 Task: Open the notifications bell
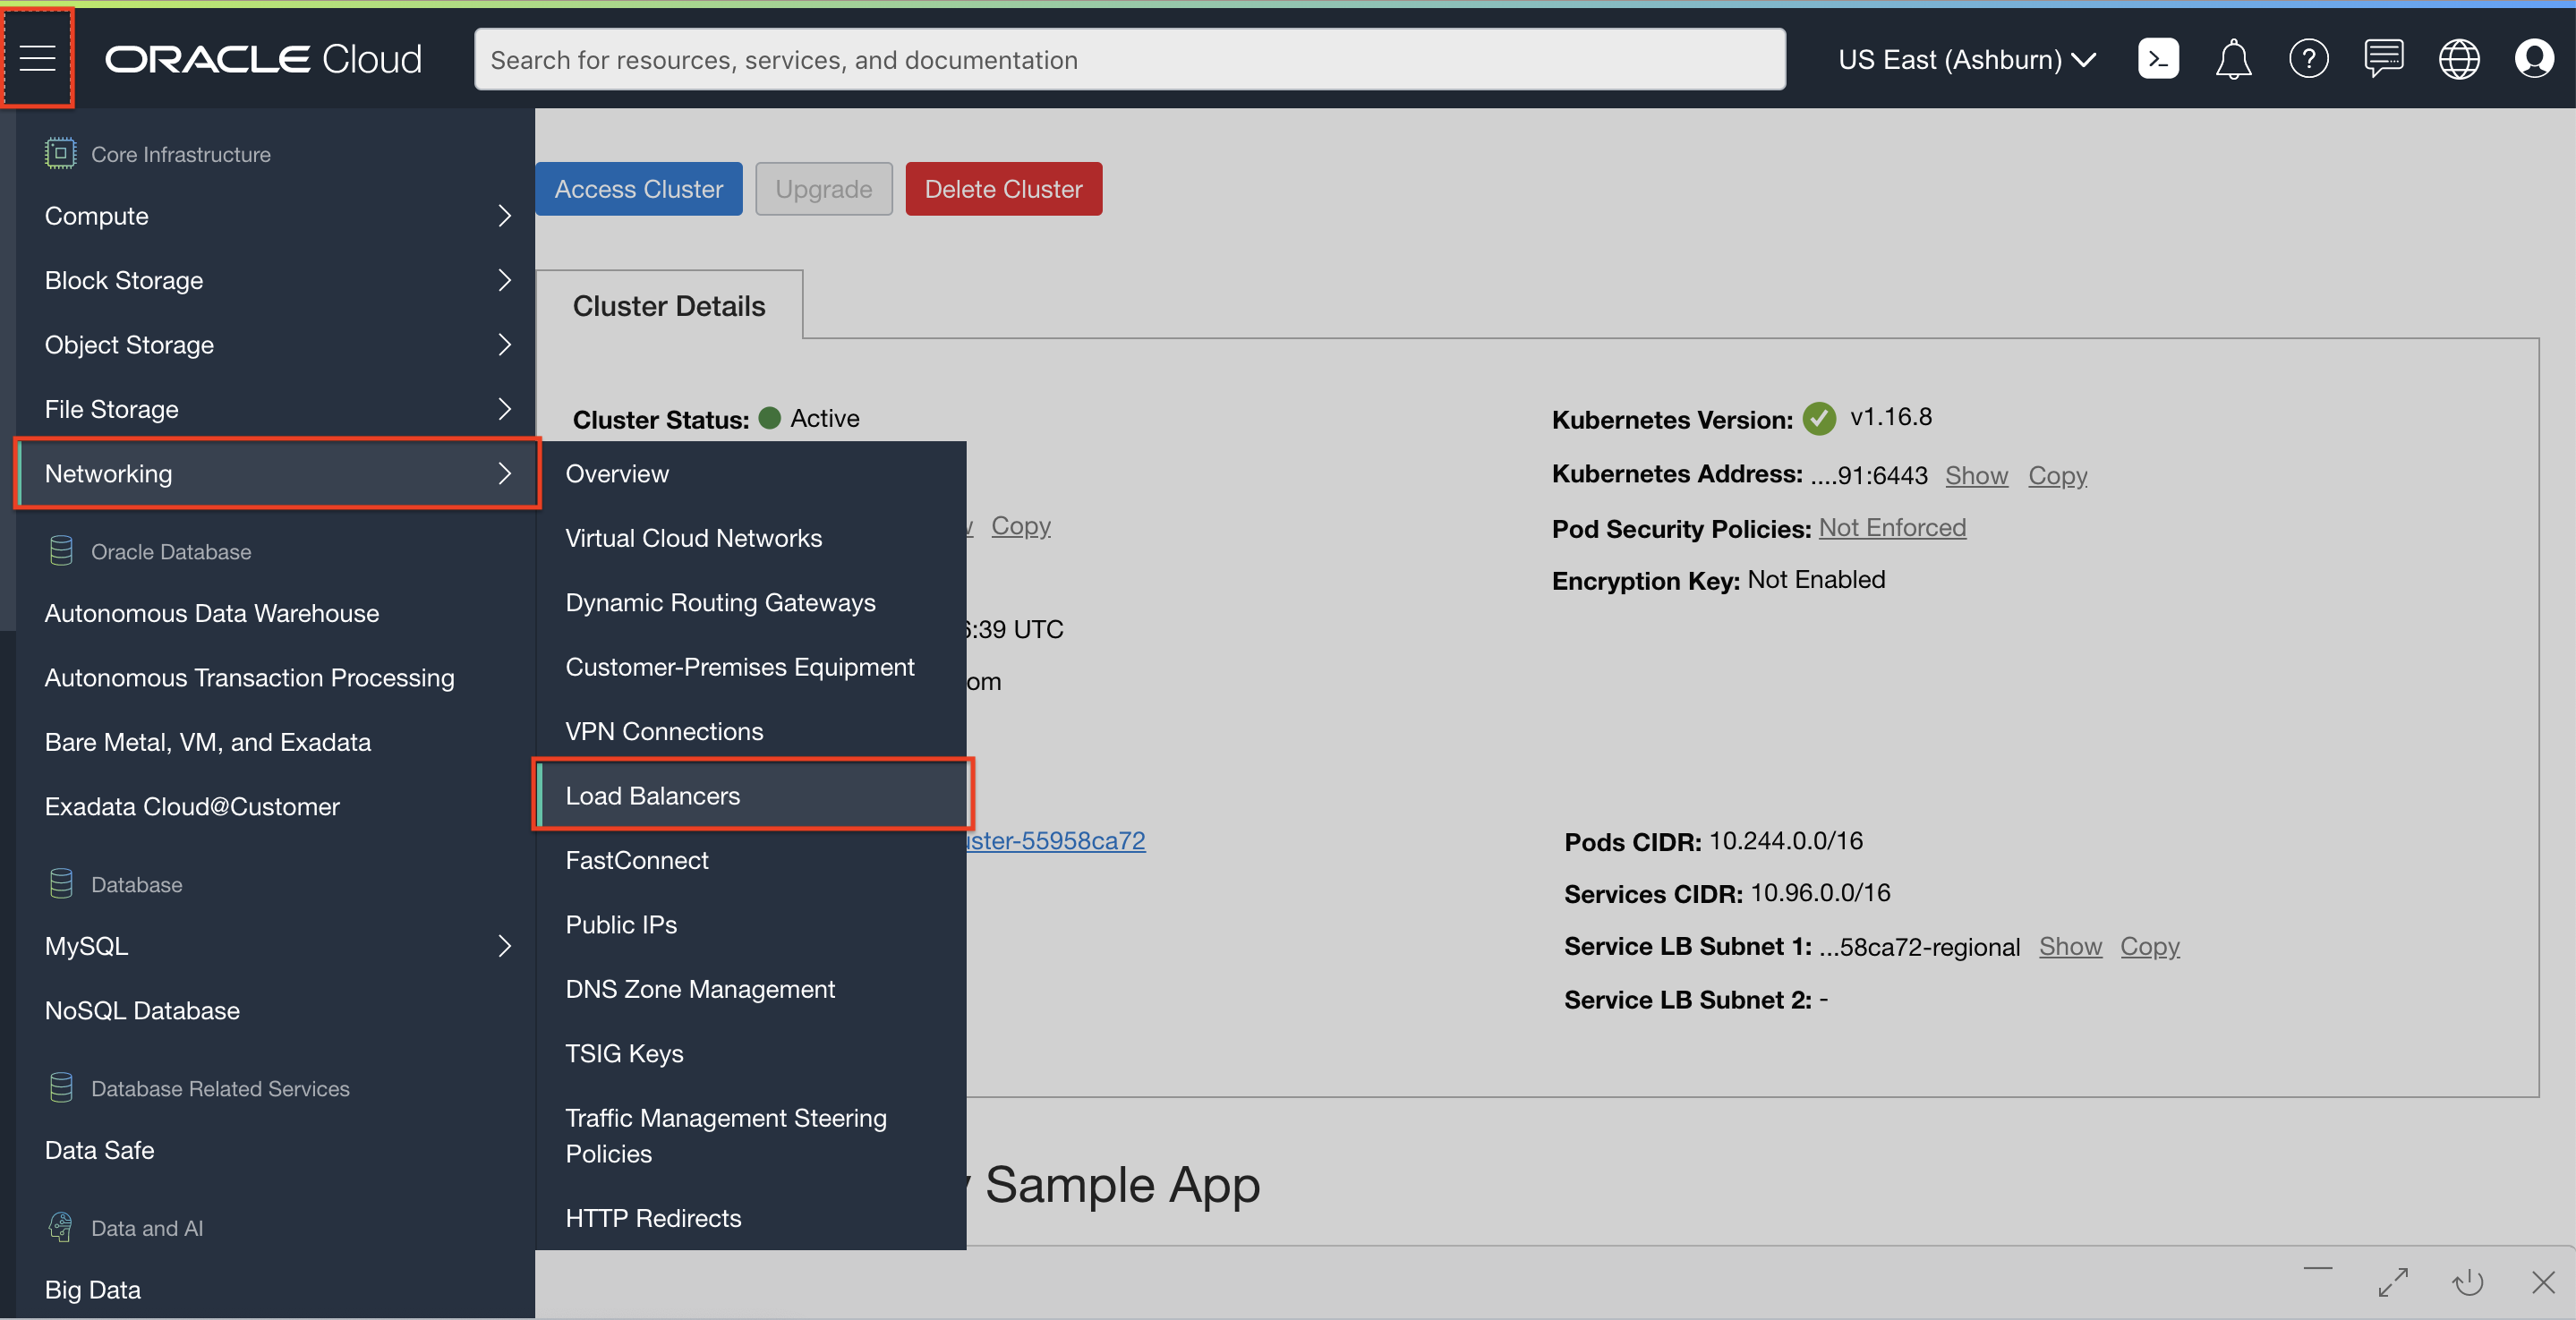click(x=2232, y=59)
